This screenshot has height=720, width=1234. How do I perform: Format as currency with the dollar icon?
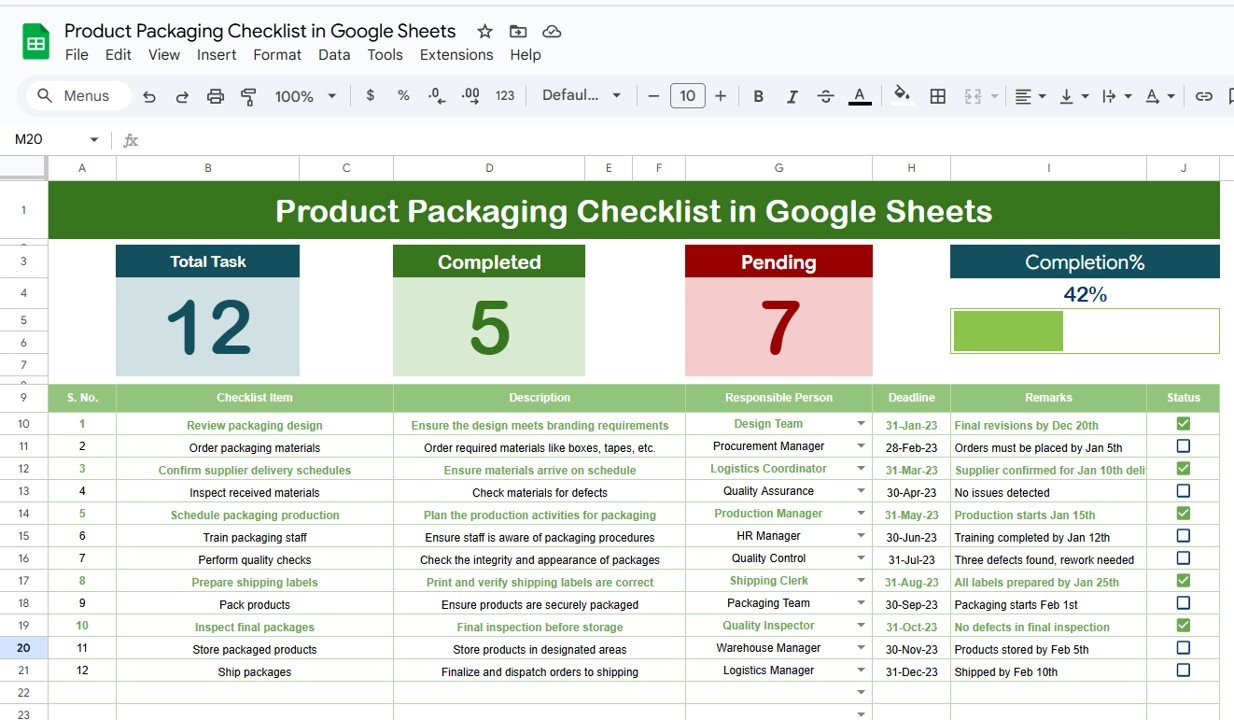point(371,95)
